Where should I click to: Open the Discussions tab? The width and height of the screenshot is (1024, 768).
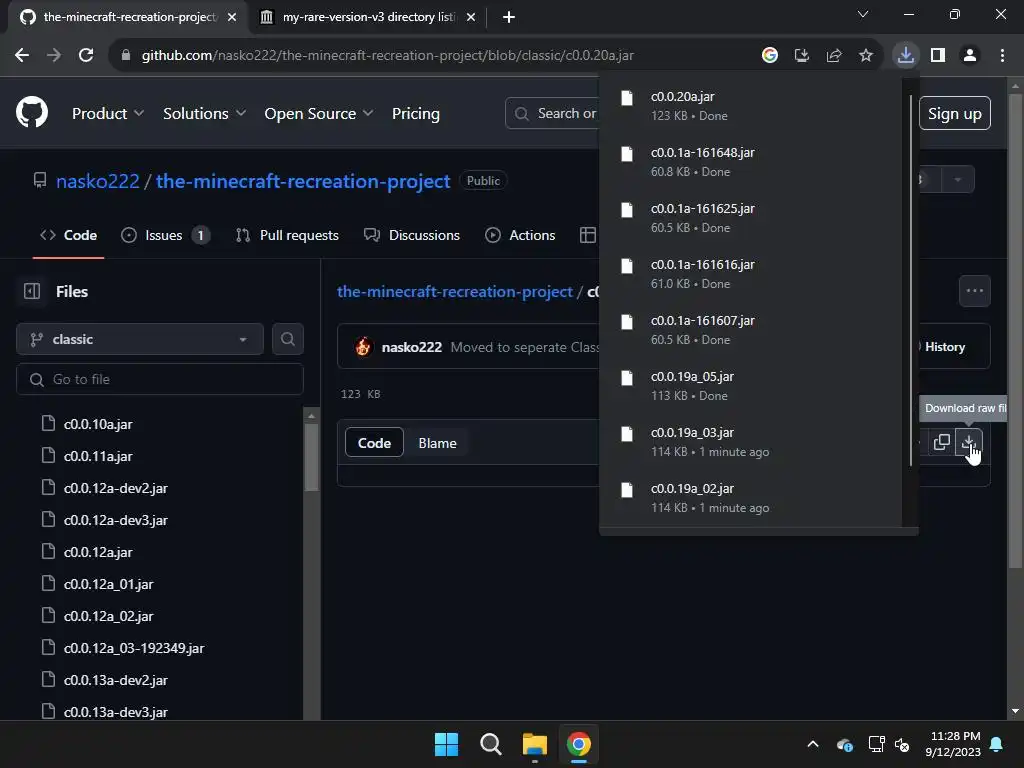412,235
